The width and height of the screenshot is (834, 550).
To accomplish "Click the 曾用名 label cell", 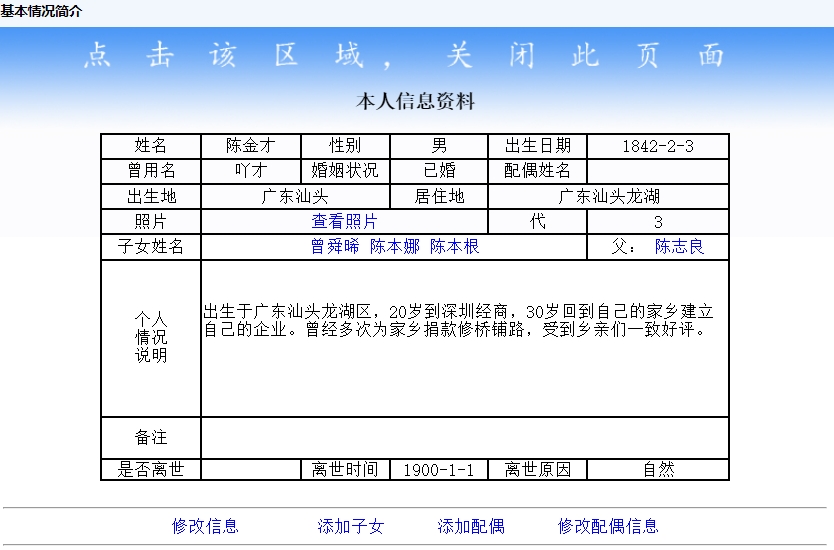I will (151, 171).
